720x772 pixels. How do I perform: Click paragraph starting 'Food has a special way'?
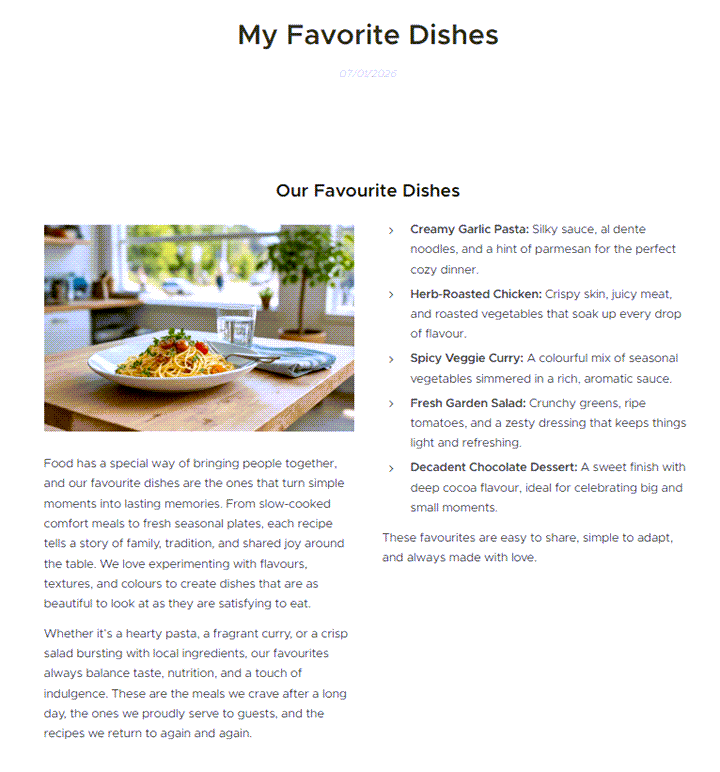(x=195, y=533)
